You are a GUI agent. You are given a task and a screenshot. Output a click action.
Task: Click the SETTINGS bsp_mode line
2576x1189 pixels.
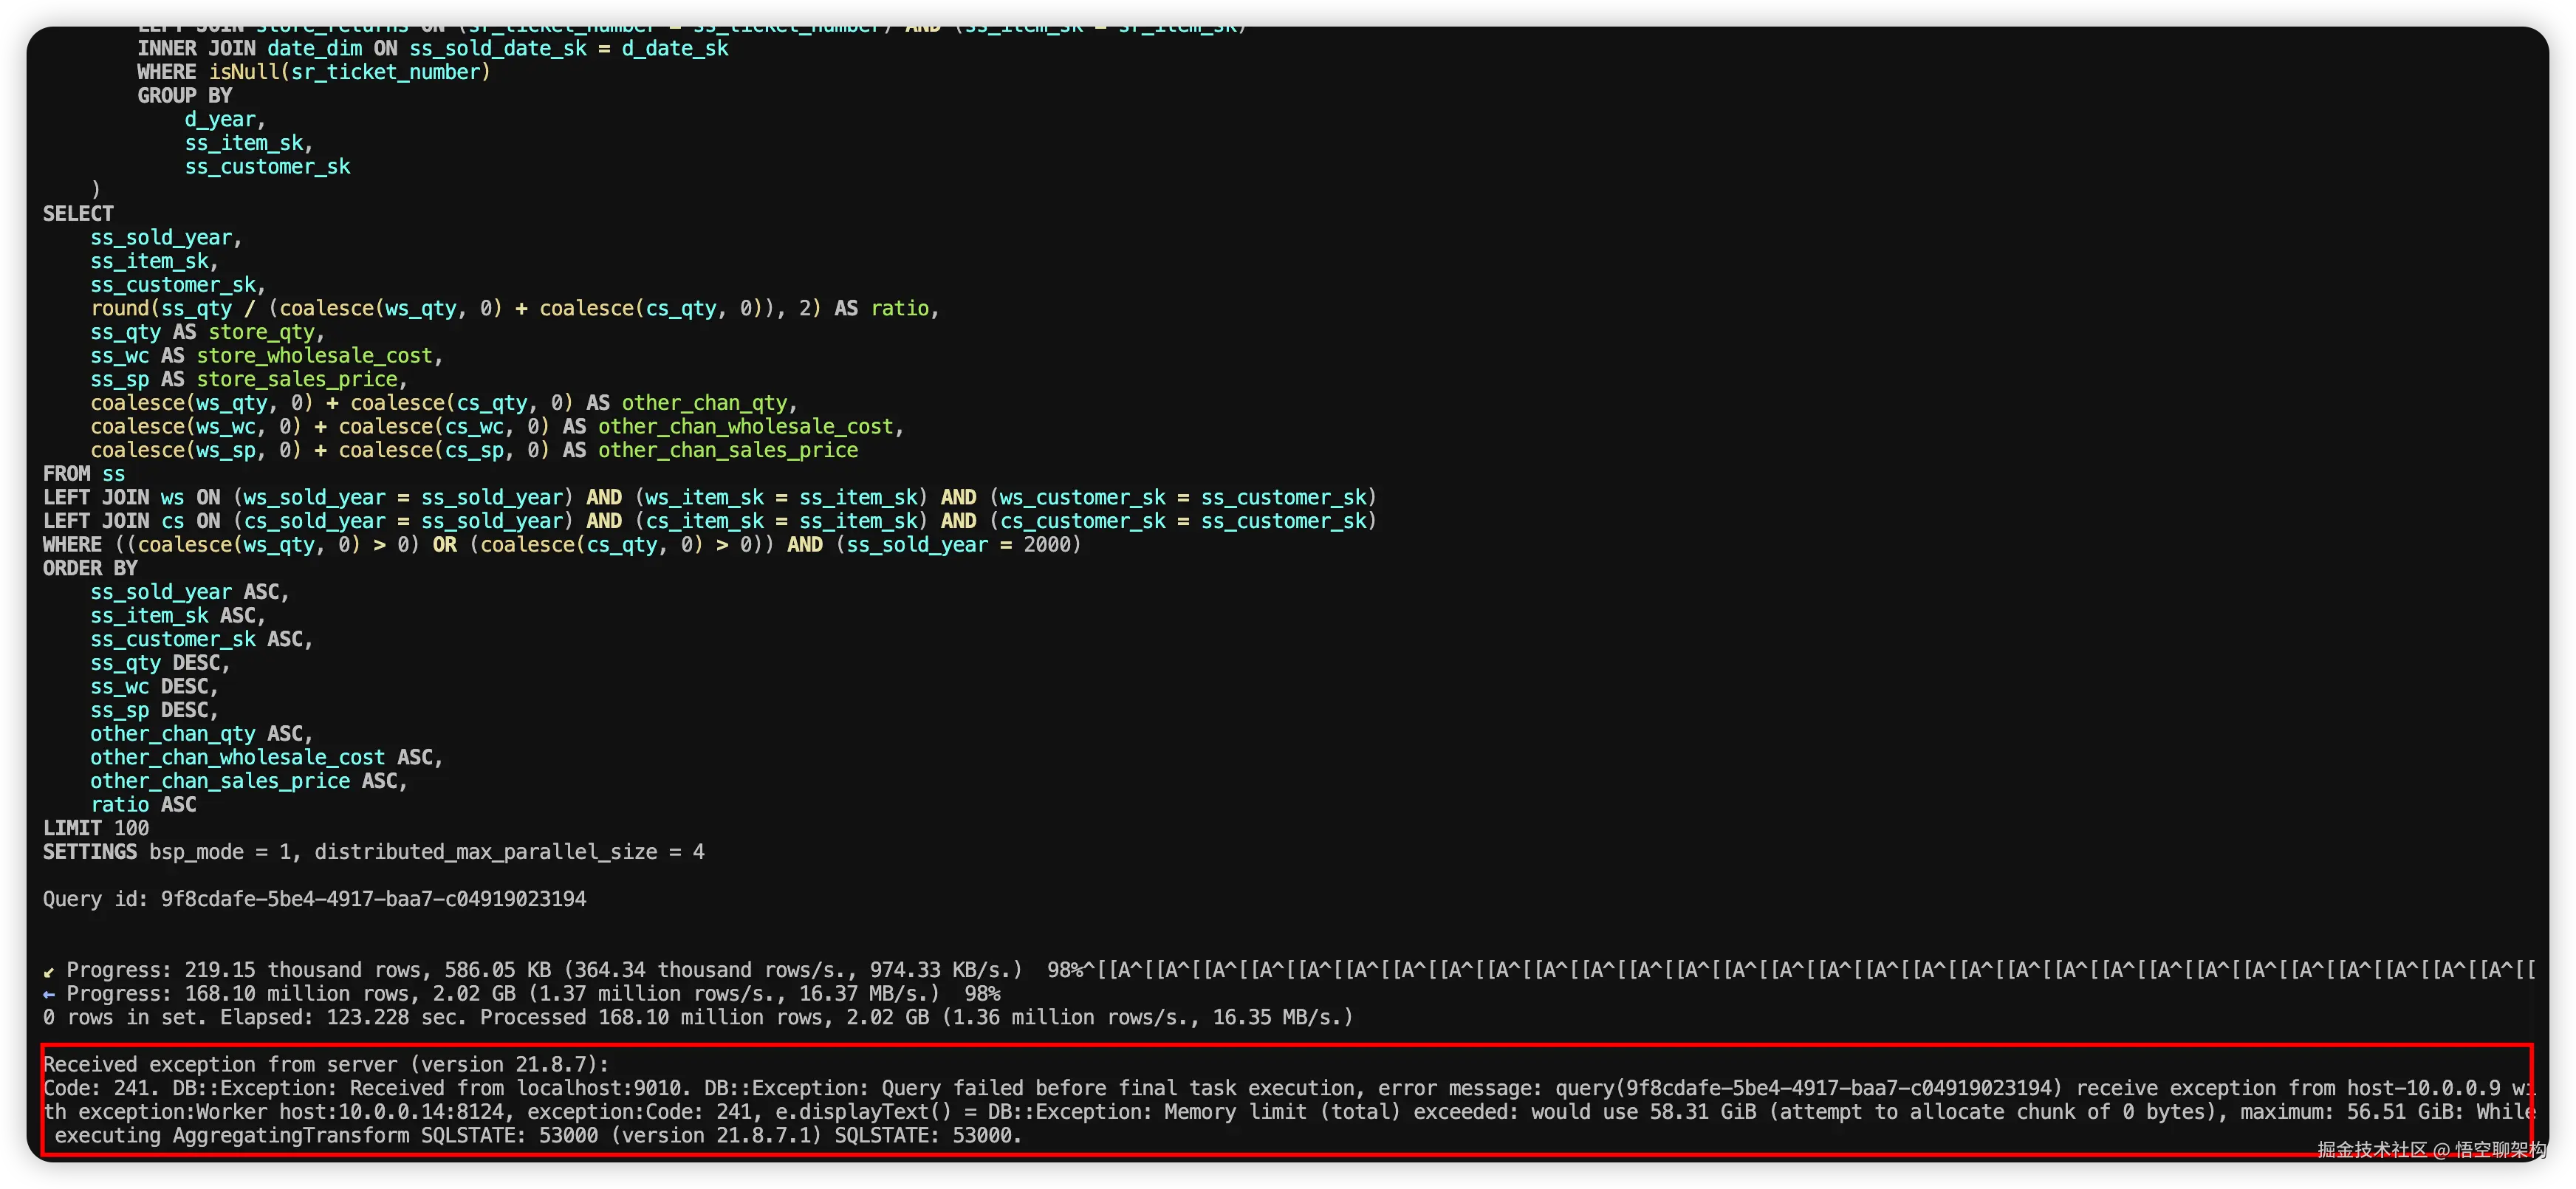[373, 852]
